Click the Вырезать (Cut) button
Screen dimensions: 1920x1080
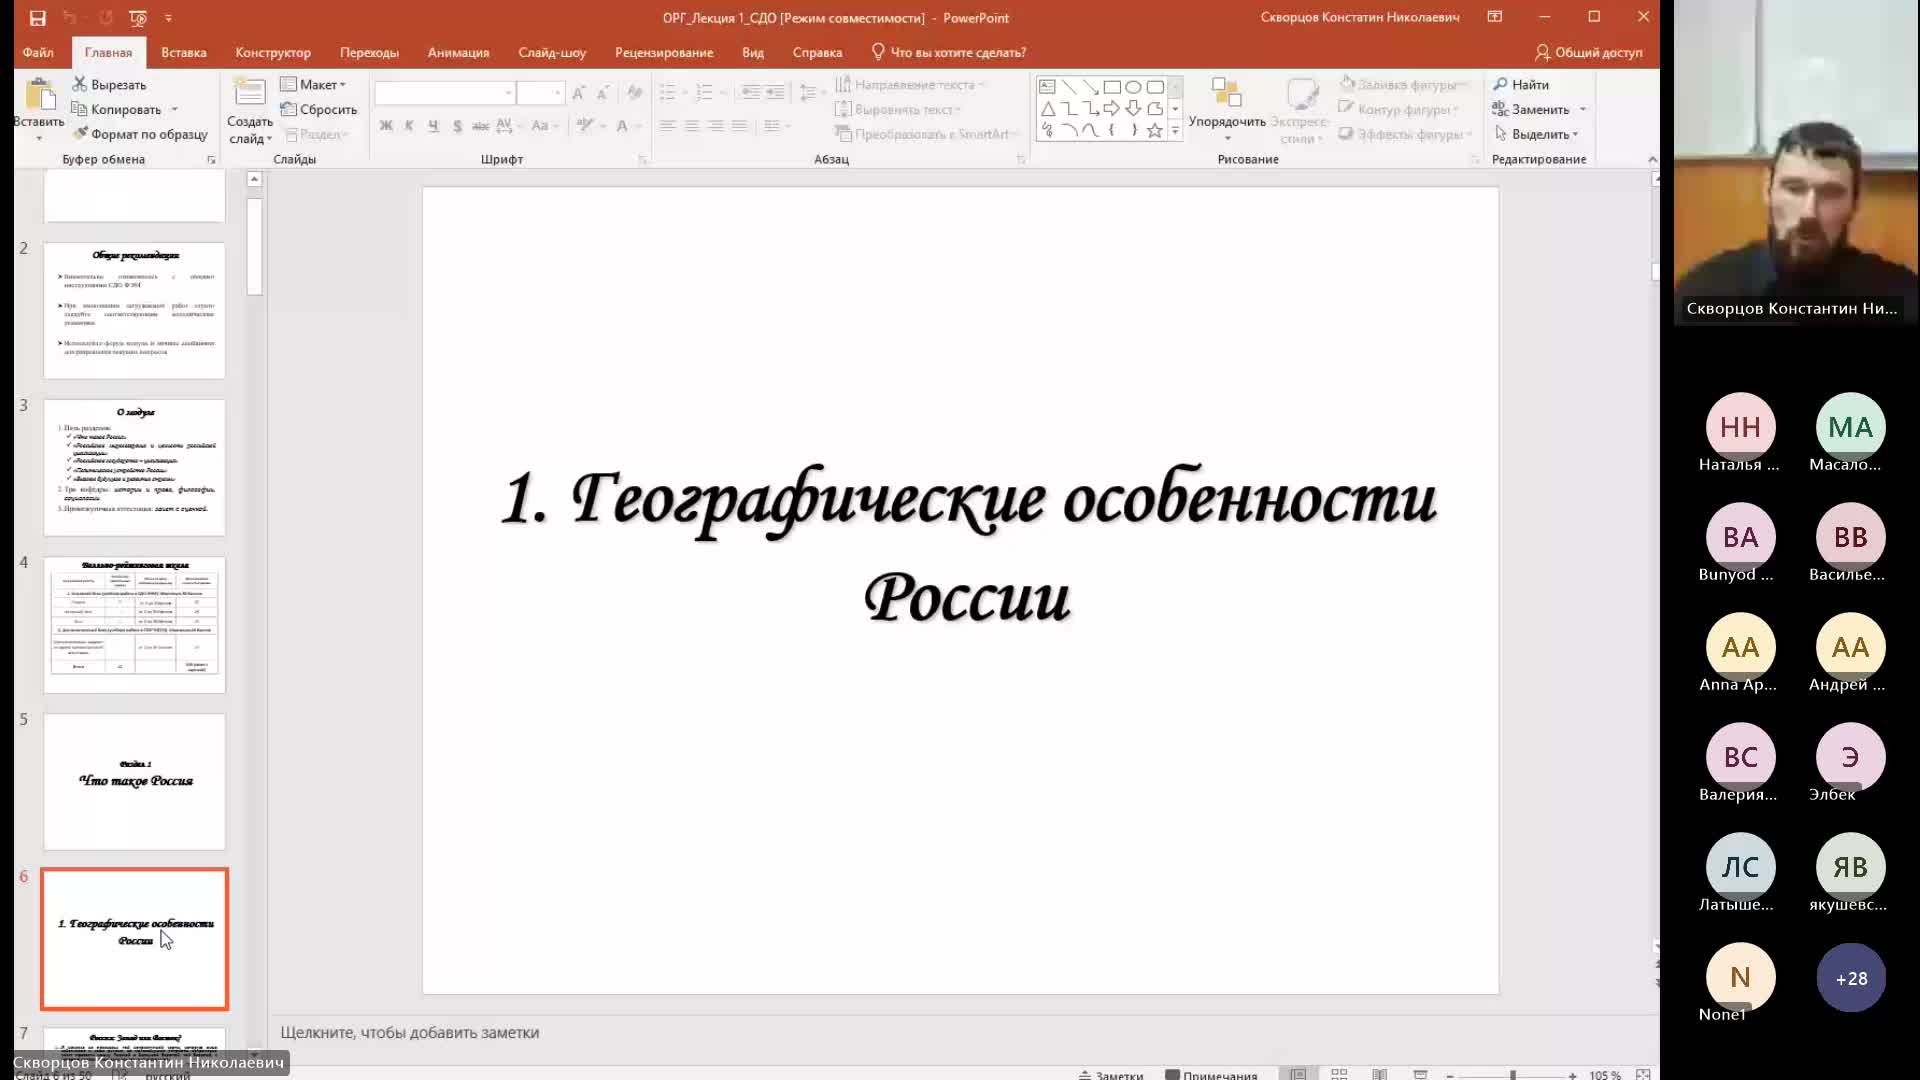(x=109, y=85)
